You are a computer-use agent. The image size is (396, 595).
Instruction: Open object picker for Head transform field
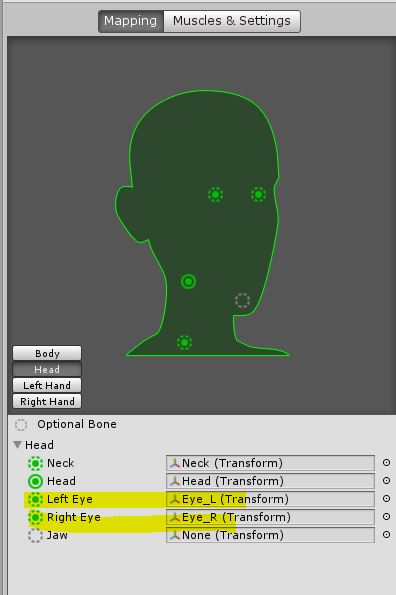point(386,480)
